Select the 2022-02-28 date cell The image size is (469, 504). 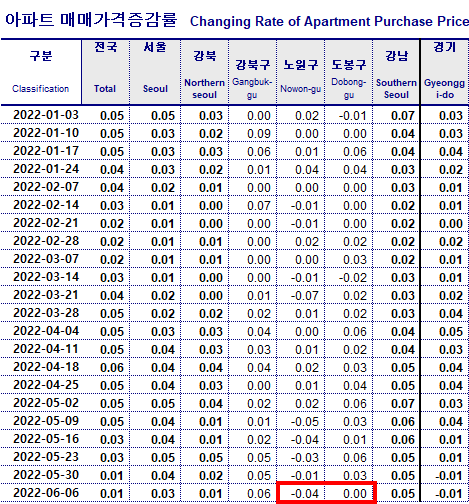pos(46,241)
